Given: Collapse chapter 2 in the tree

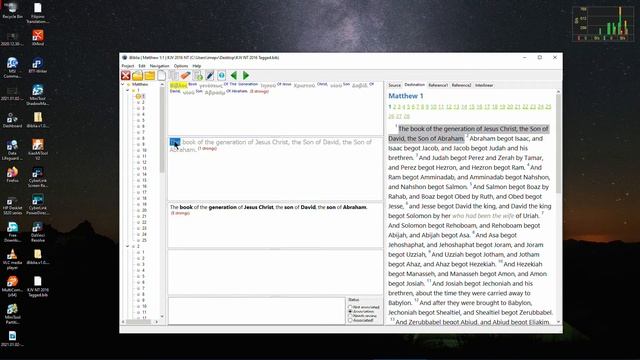Looking at the screenshot, I should pos(128,247).
